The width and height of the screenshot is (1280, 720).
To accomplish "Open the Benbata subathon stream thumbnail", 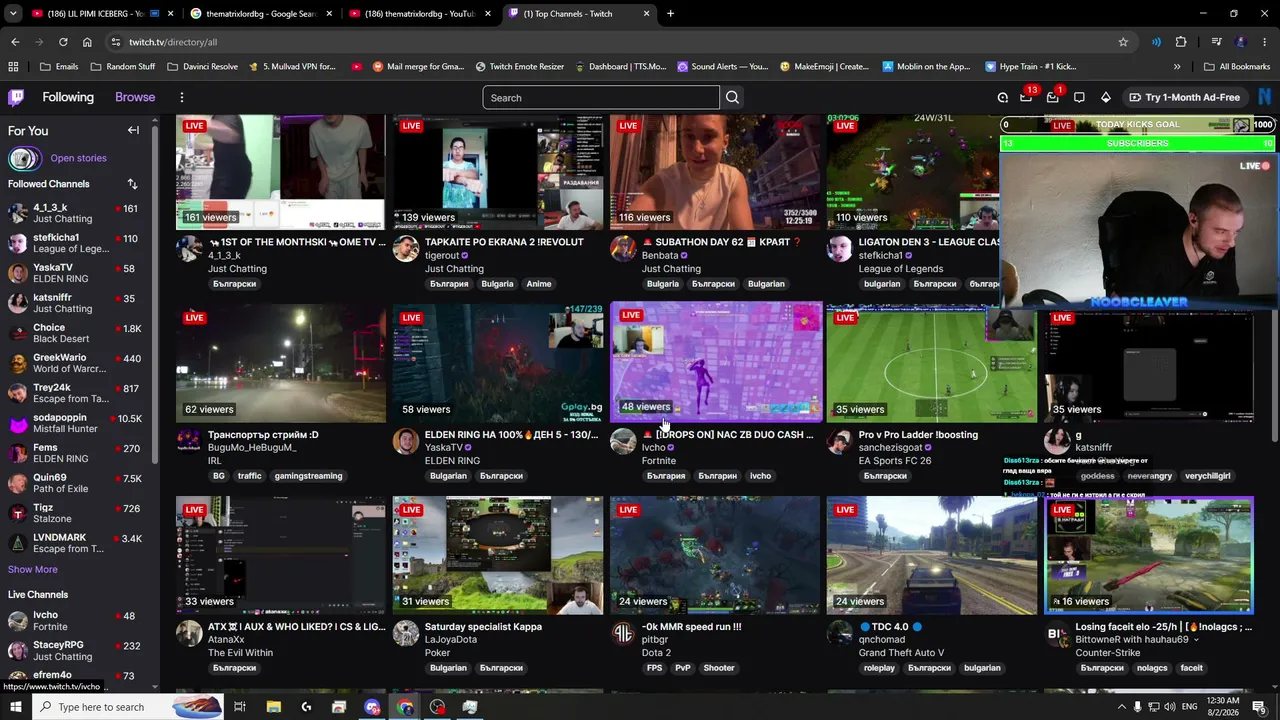I will point(715,172).
